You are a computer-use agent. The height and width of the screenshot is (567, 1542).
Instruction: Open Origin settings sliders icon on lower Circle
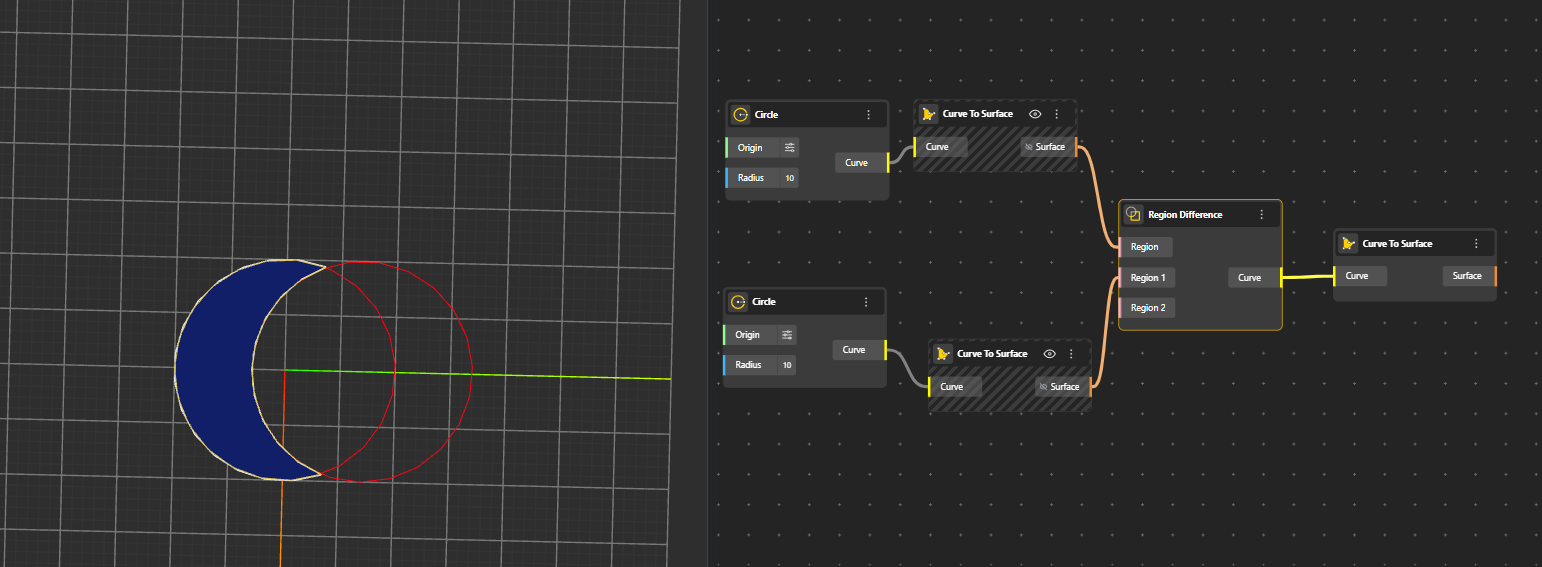tap(787, 335)
